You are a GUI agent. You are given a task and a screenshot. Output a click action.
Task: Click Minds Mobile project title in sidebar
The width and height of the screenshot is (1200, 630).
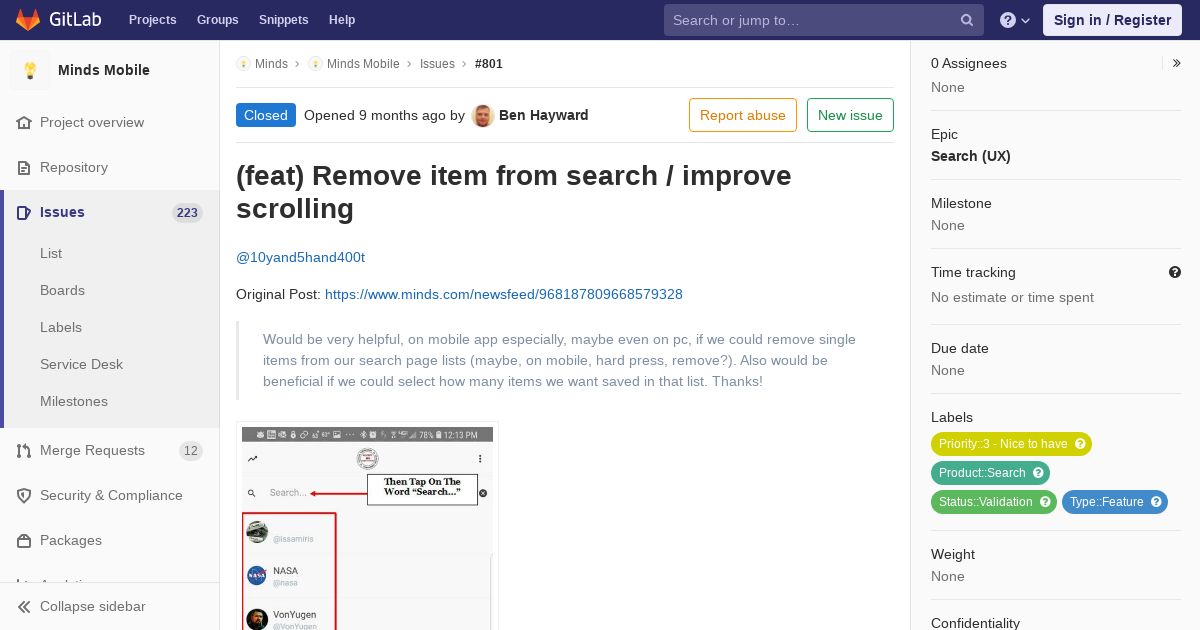(x=104, y=70)
